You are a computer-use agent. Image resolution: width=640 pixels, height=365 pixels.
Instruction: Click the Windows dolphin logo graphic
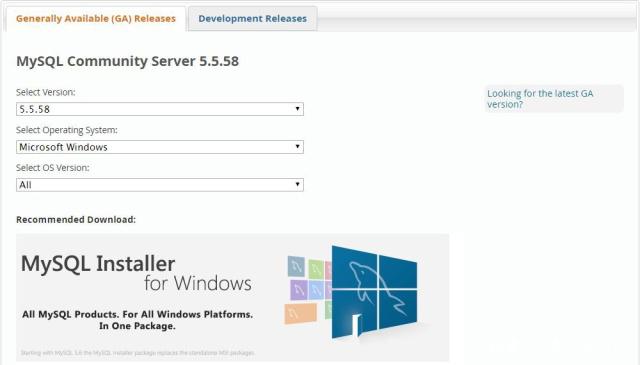point(374,292)
